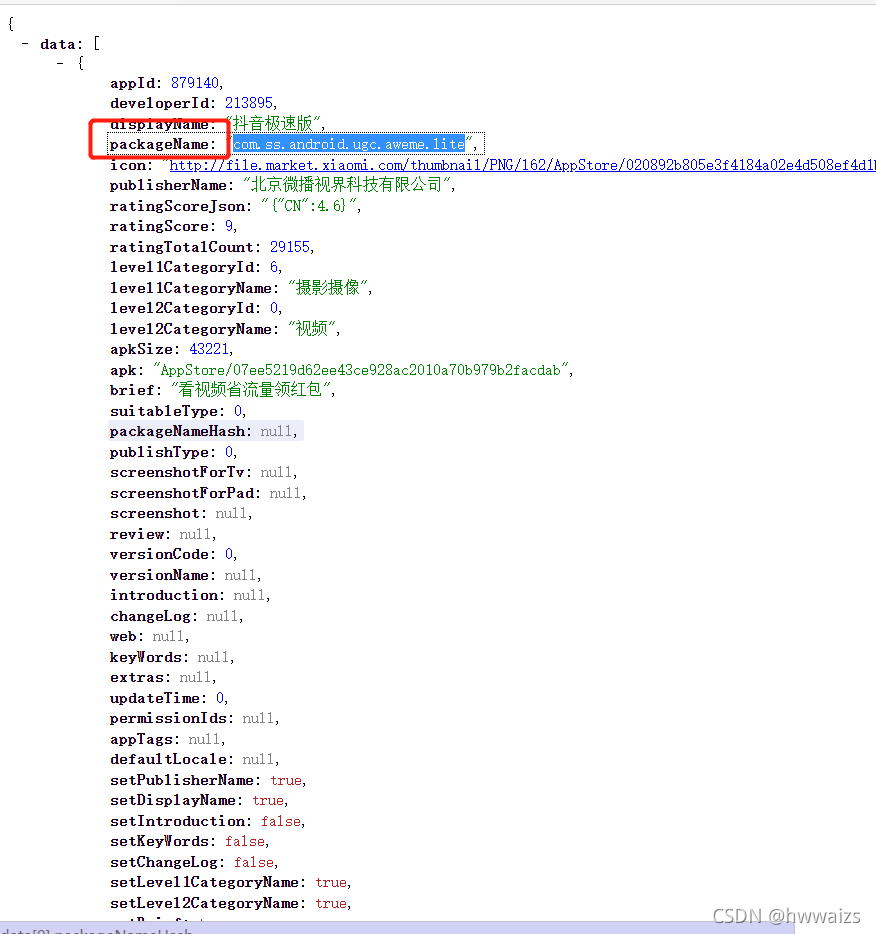The image size is (876, 934).
Task: Click the setKeyWords false value
Action: point(245,842)
